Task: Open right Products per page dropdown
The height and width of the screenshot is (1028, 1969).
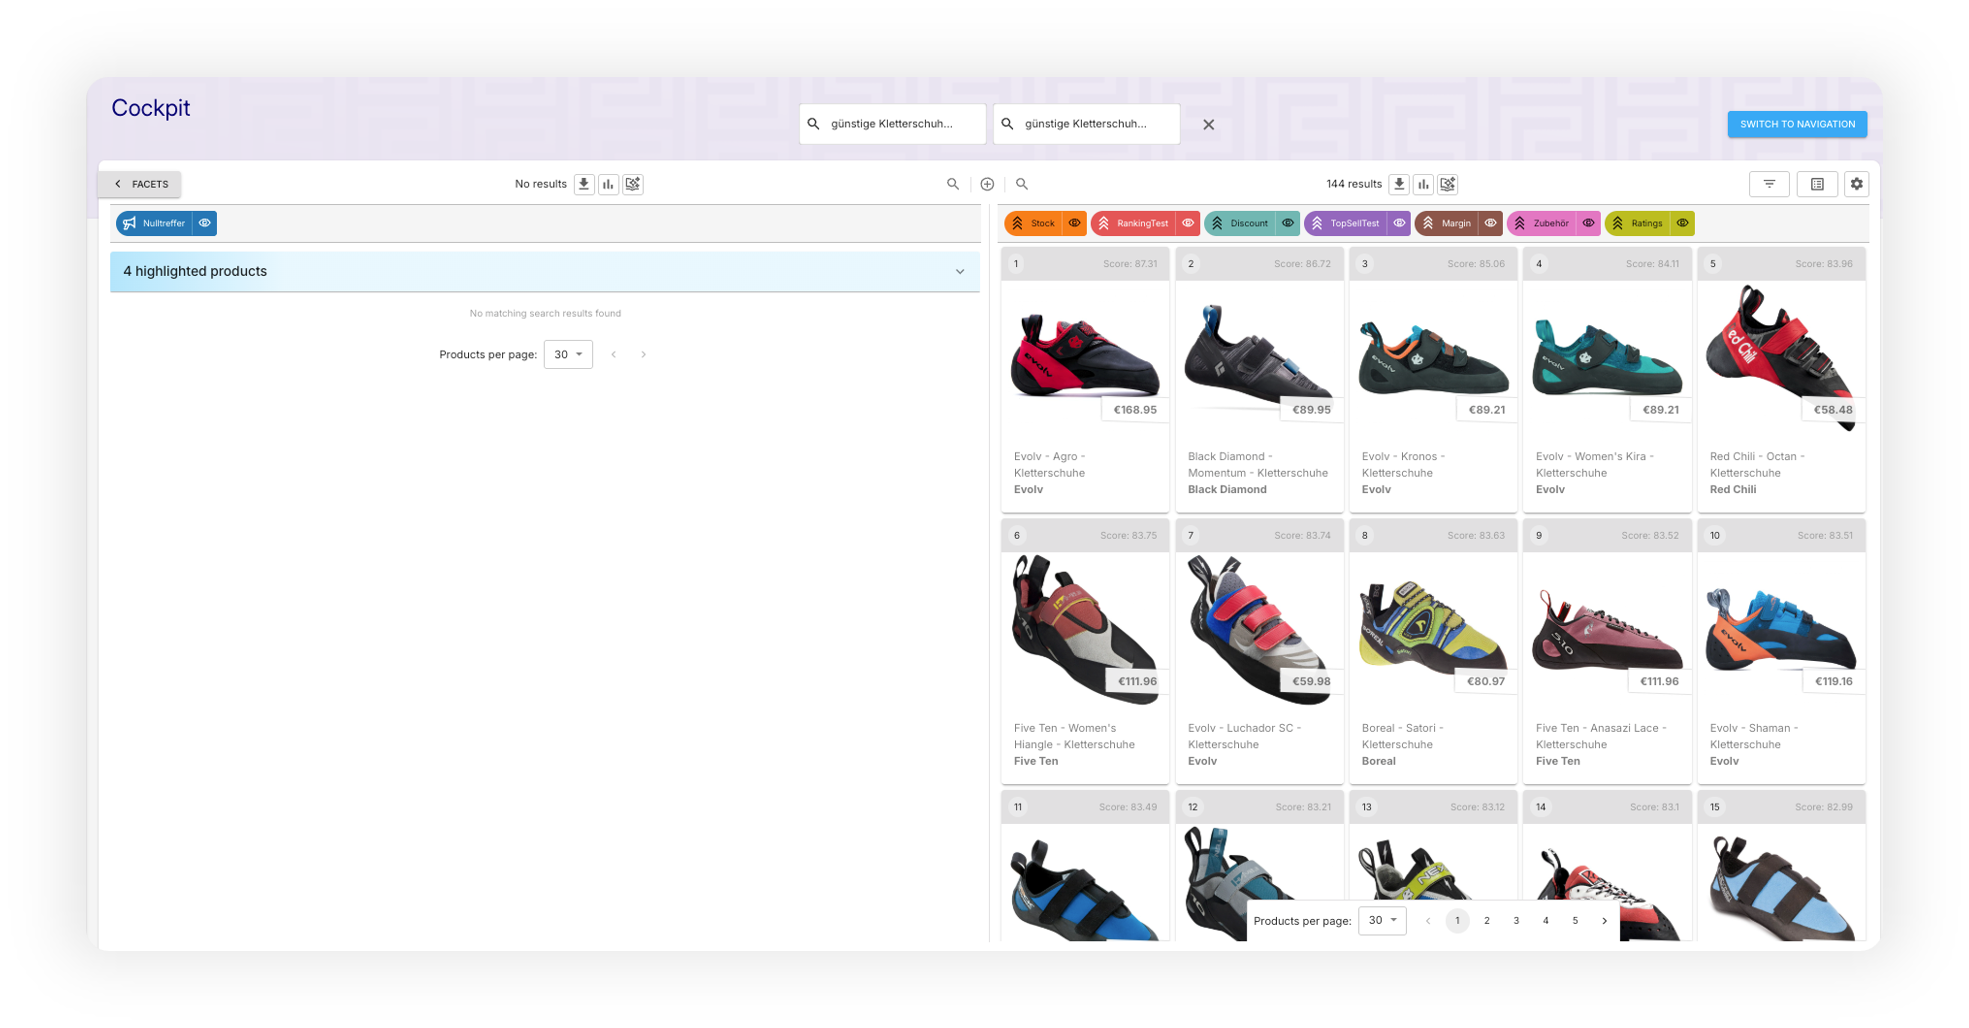Action: pos(1382,921)
